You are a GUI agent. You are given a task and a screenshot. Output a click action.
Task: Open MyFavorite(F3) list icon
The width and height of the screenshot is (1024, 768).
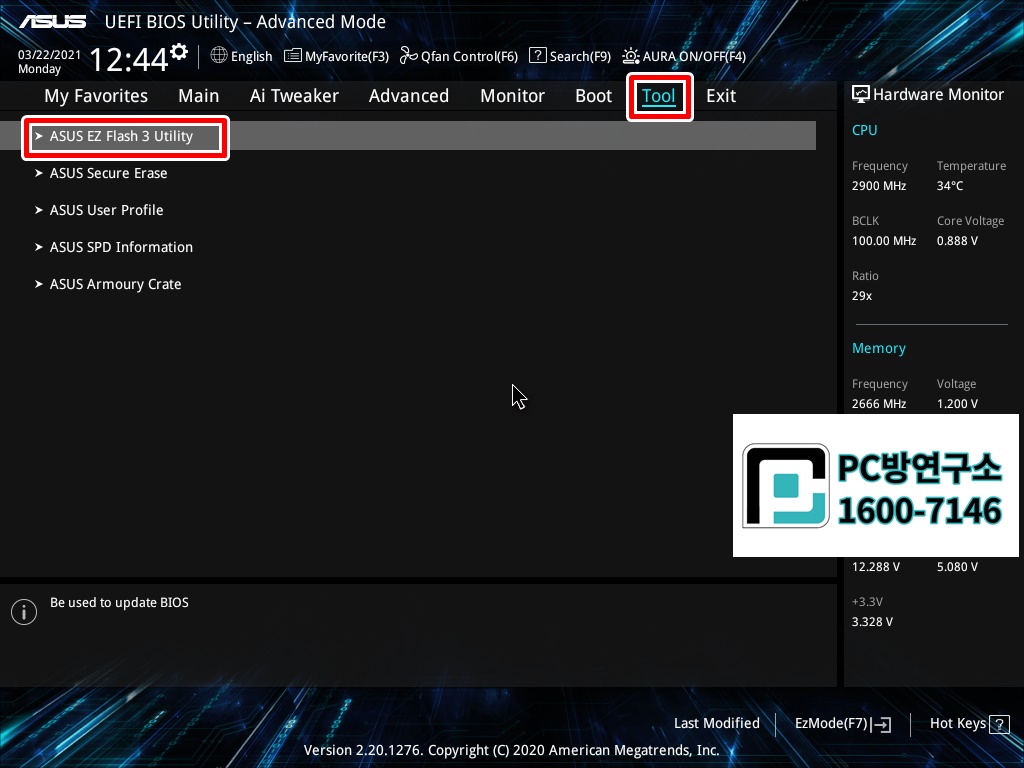click(293, 56)
